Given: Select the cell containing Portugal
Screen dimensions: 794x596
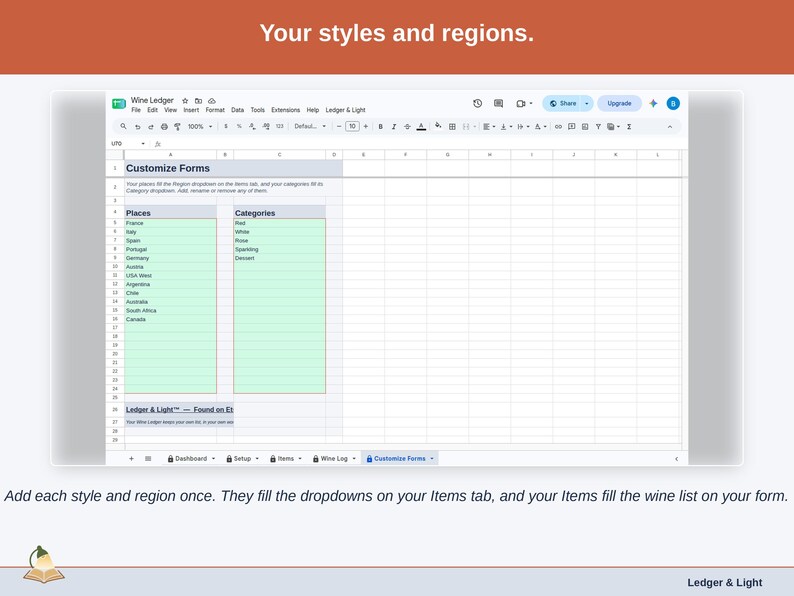Looking at the screenshot, I should tap(170, 250).
